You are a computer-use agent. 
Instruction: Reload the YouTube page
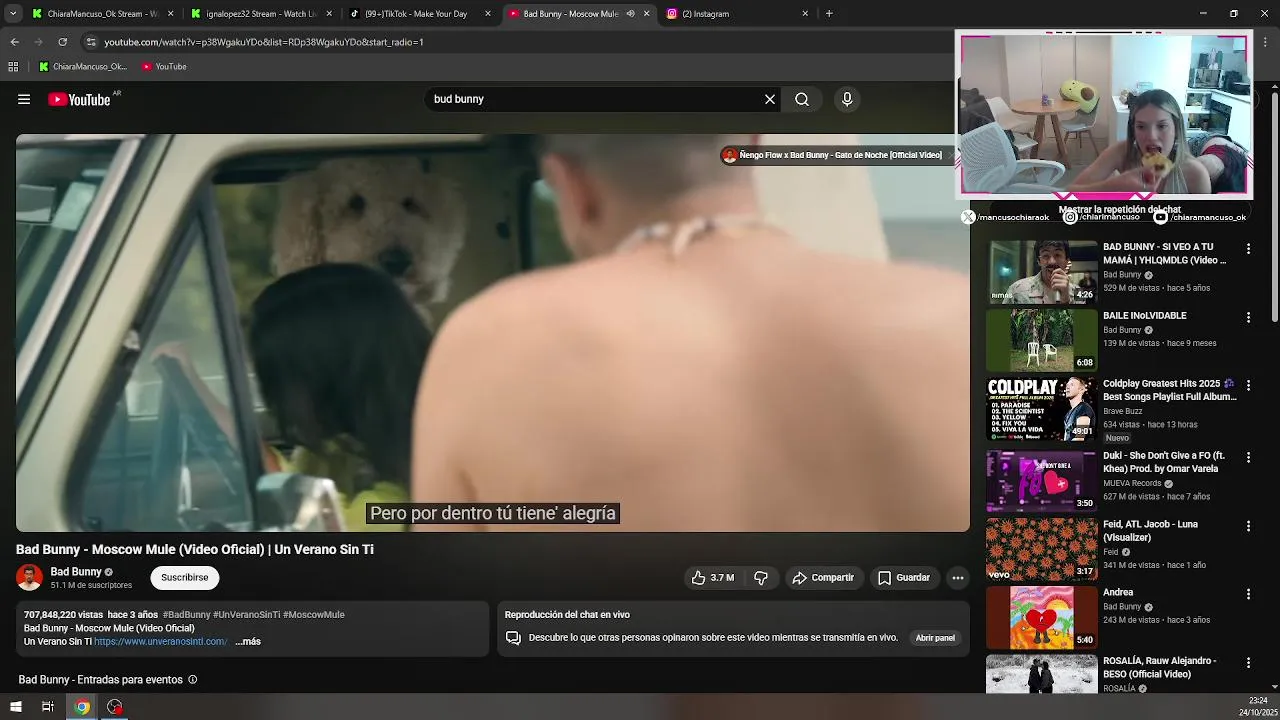62,42
